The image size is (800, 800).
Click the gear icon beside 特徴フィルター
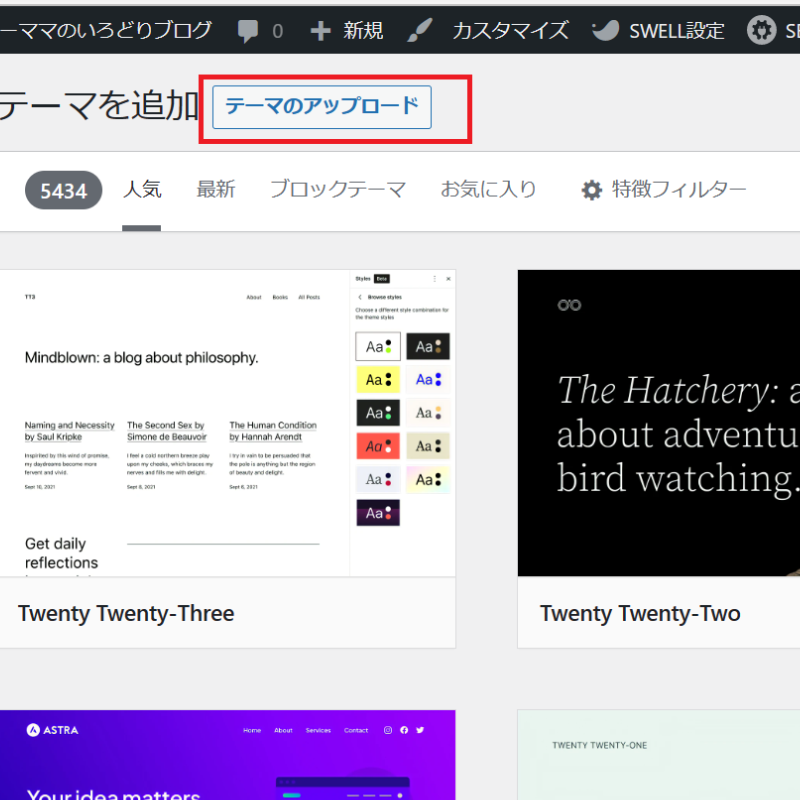(592, 190)
